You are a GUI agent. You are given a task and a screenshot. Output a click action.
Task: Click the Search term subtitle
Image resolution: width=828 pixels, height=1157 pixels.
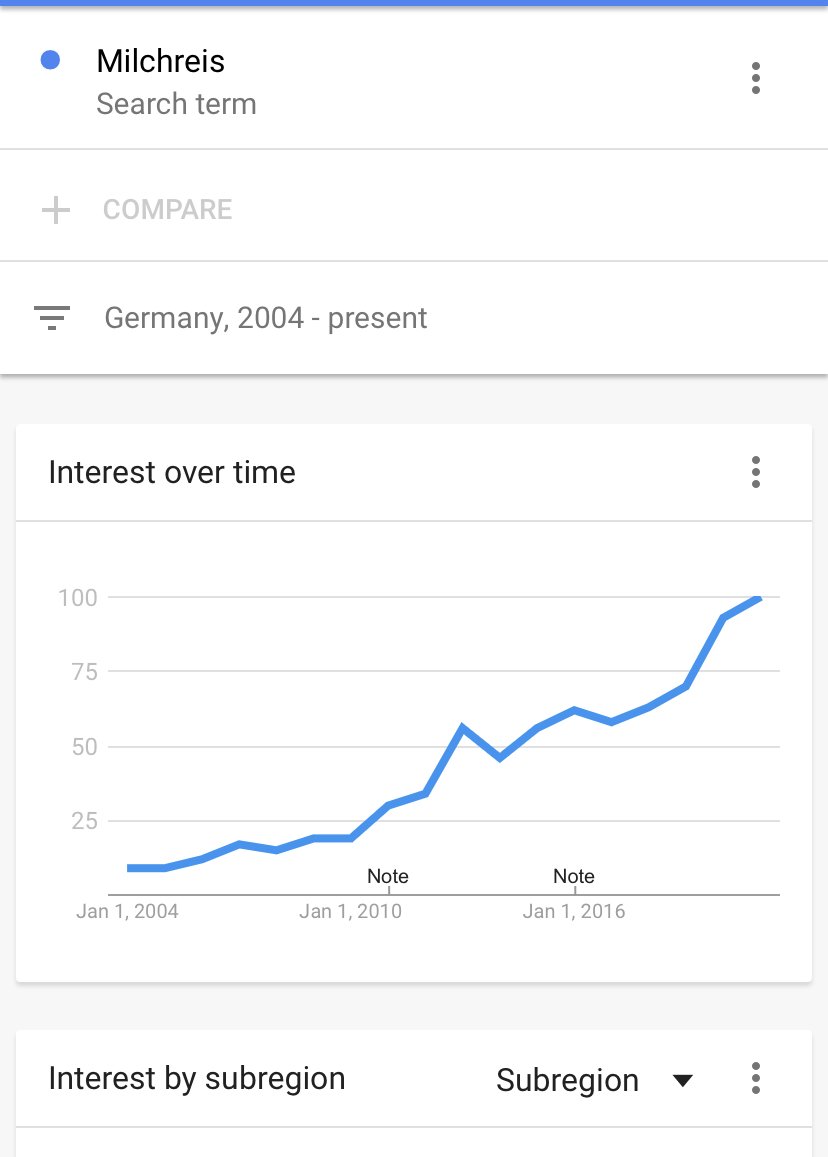click(x=176, y=104)
